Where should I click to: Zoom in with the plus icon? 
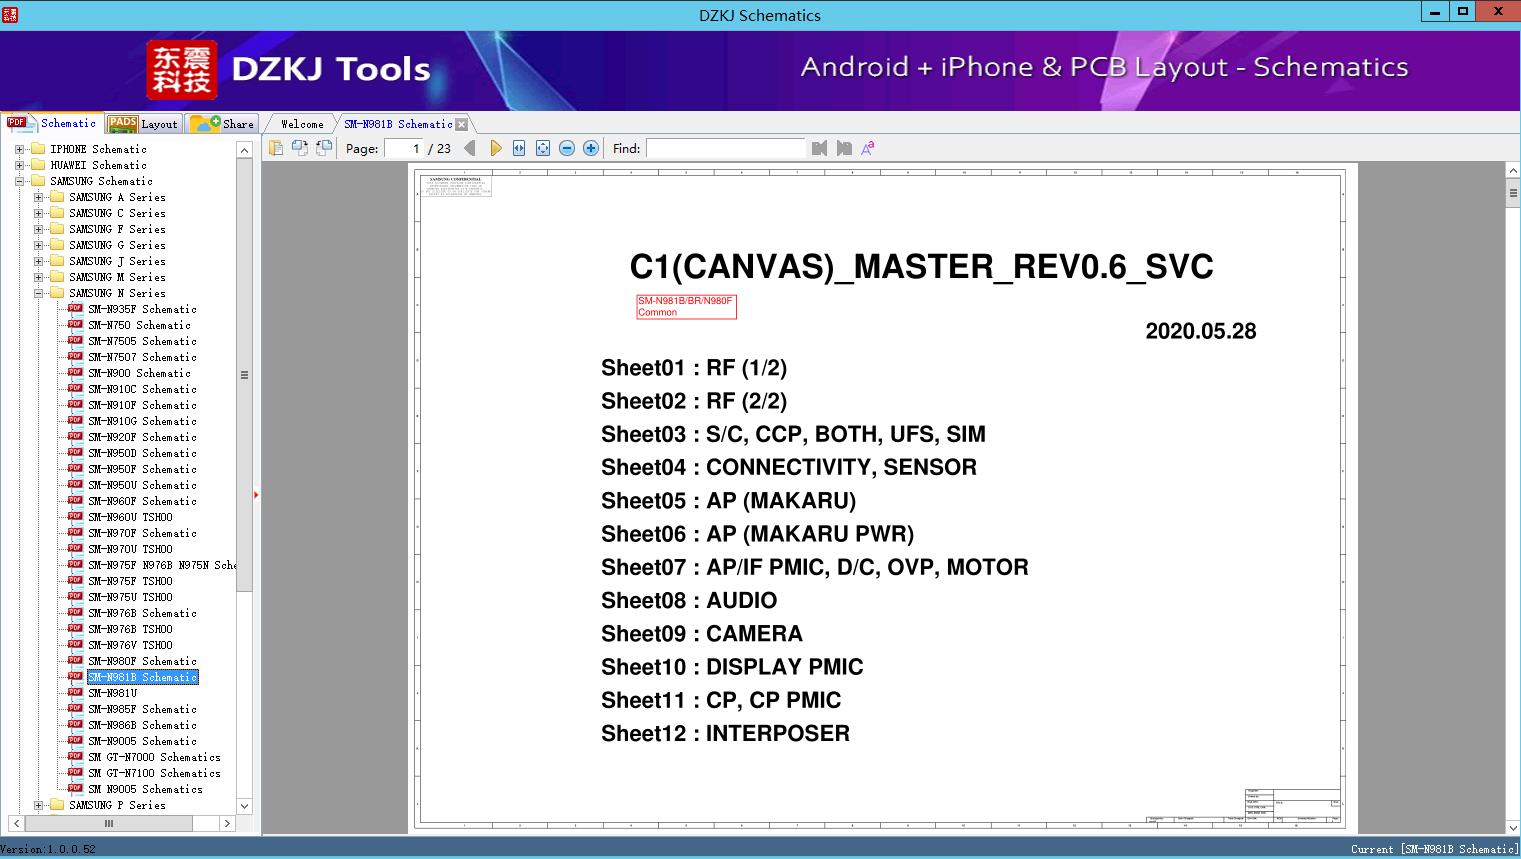591,148
